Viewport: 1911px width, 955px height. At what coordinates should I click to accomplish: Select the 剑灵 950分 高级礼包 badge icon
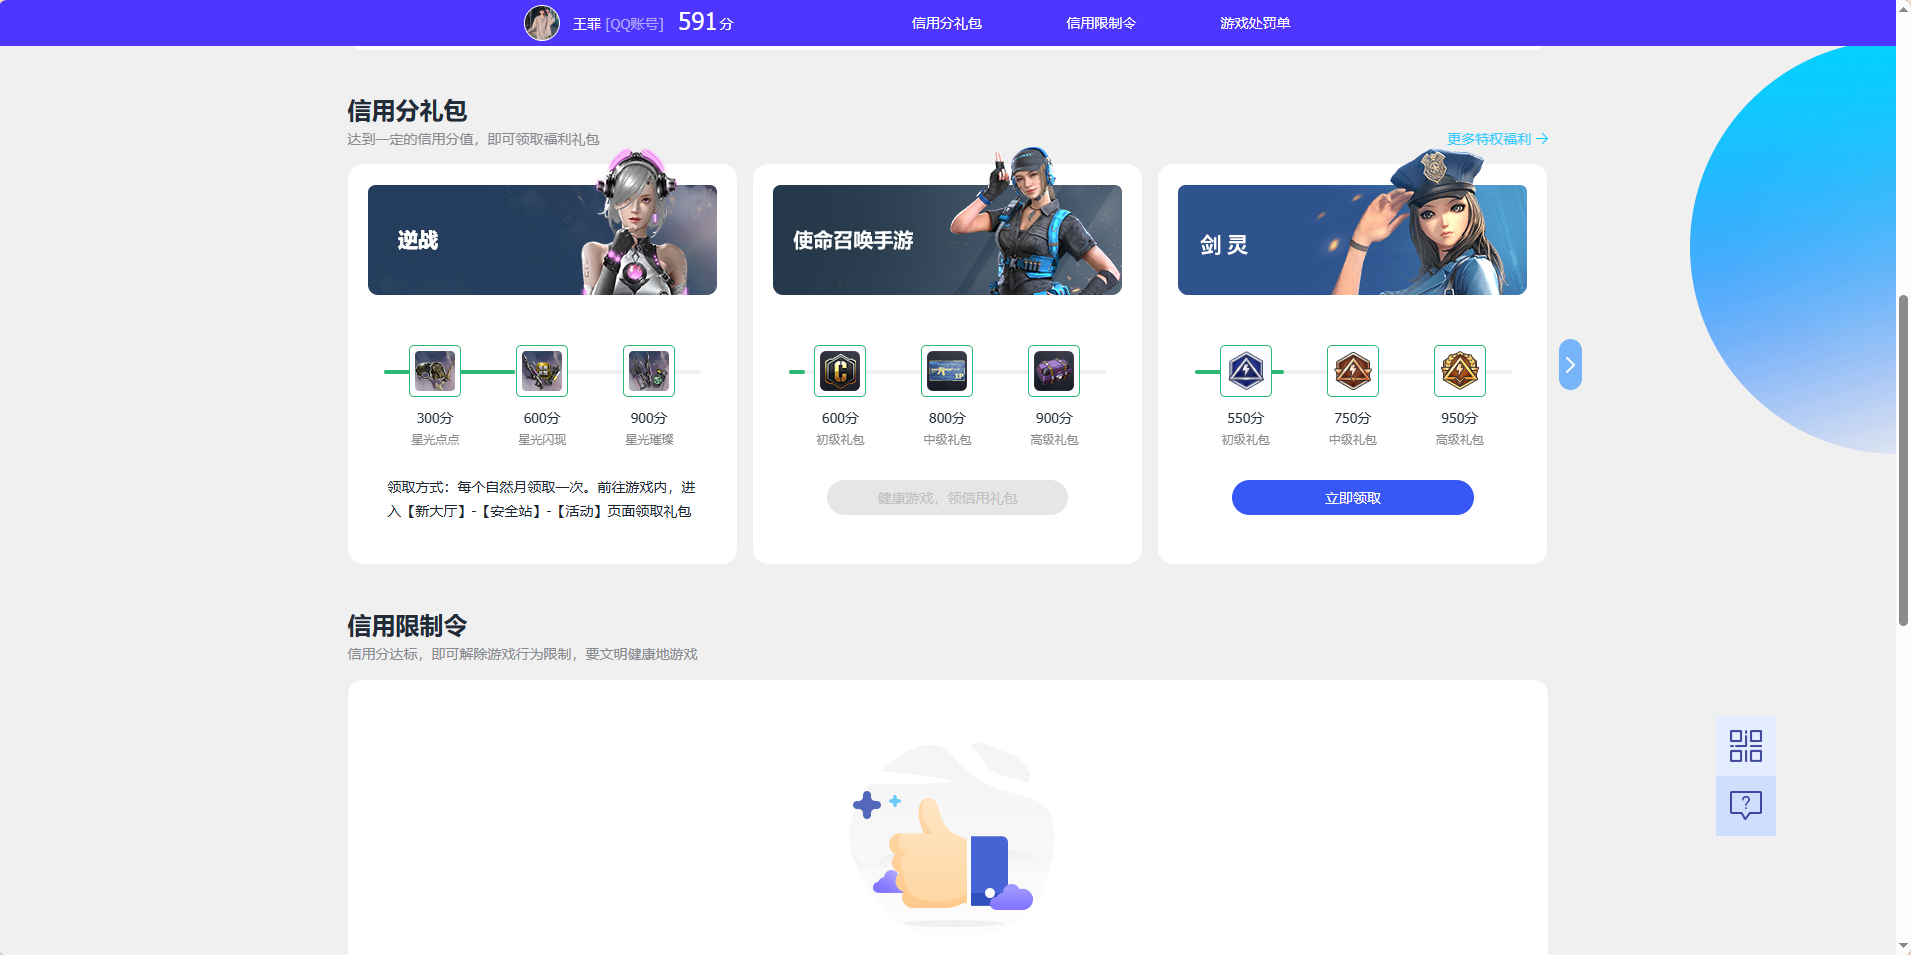point(1460,371)
